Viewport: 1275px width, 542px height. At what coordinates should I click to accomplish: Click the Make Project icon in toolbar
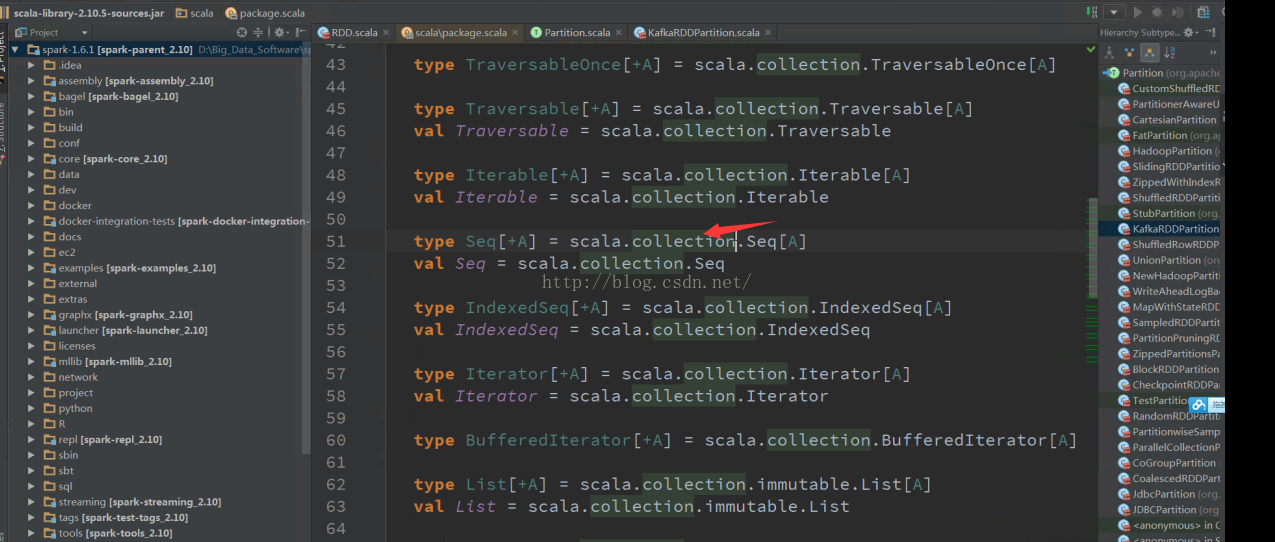(1094, 12)
